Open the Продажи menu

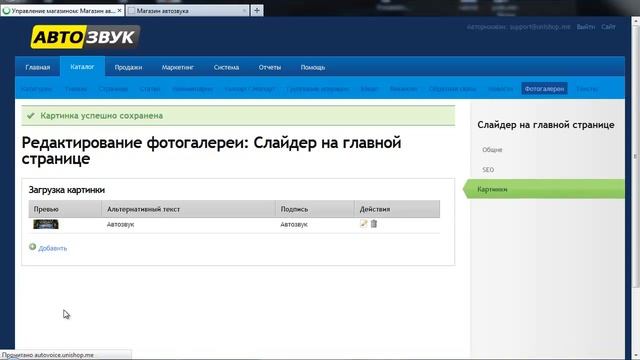(x=128, y=67)
